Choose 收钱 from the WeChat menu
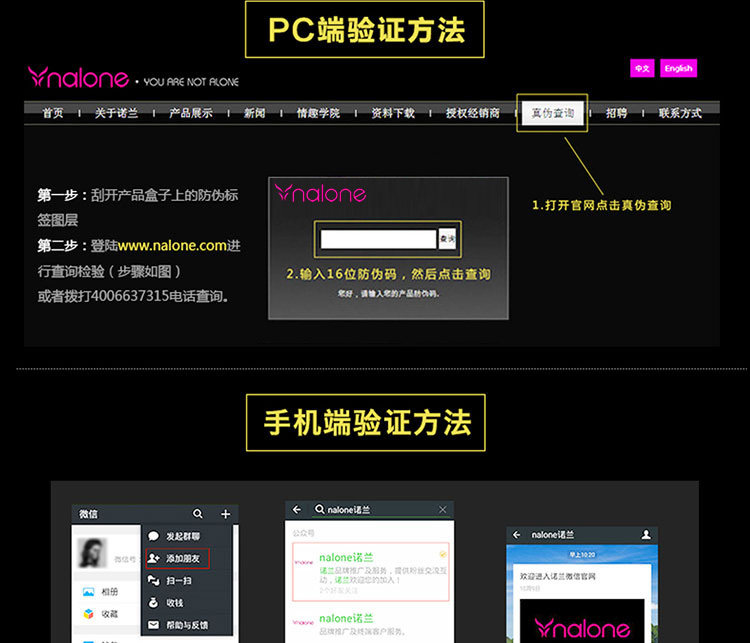Screen dimensions: 750x643 (x=187, y=603)
